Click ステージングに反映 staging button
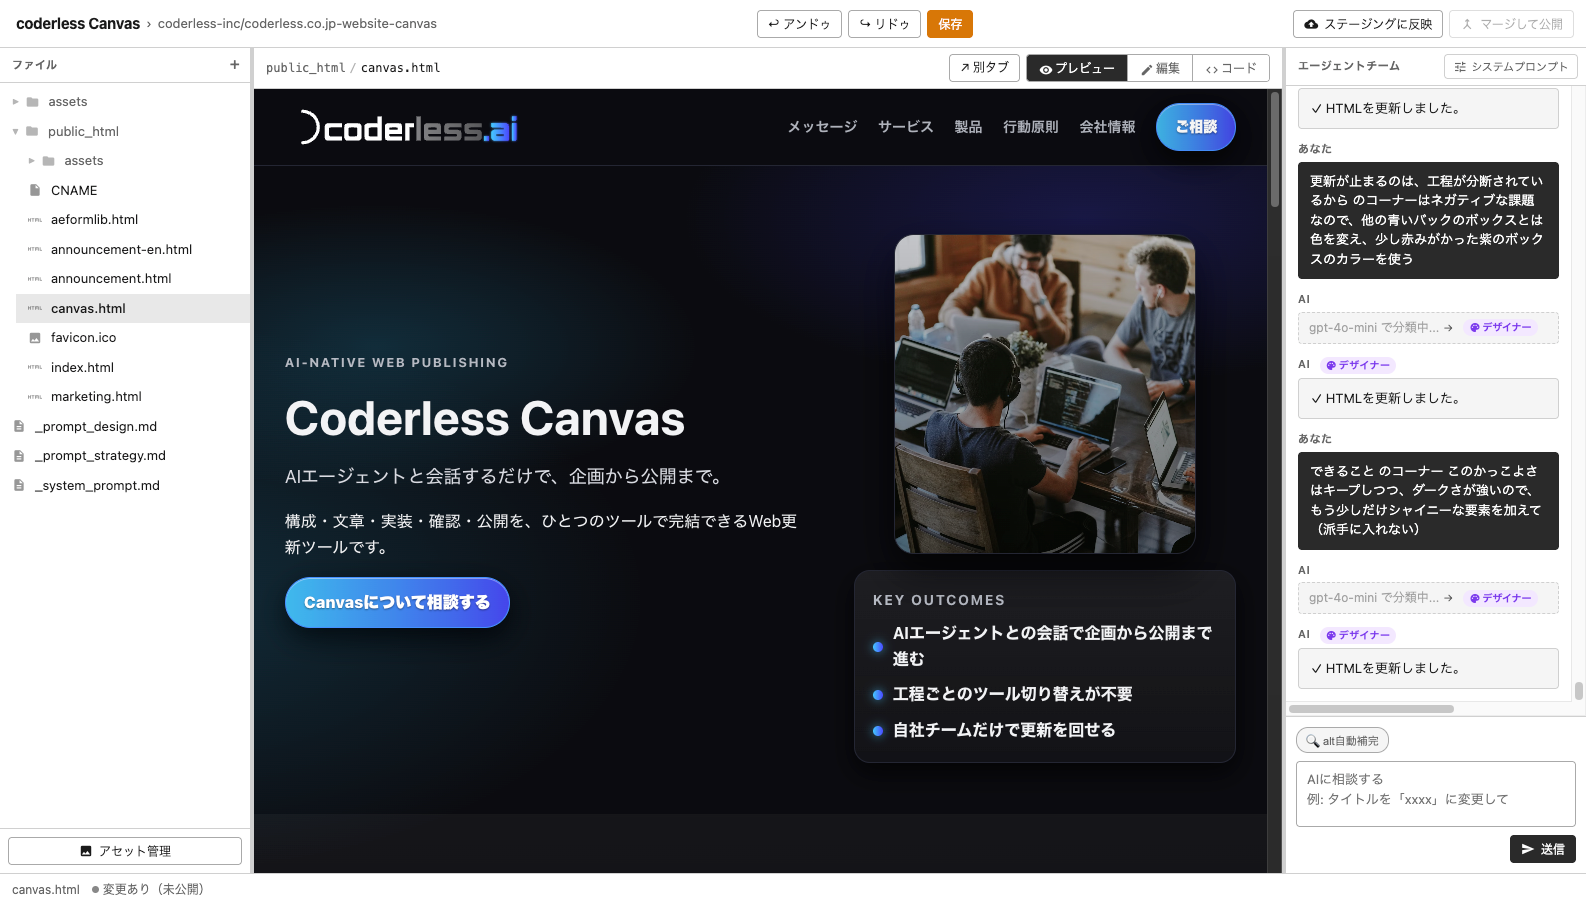Viewport: 1586px width, 905px height. pyautogui.click(x=1367, y=24)
